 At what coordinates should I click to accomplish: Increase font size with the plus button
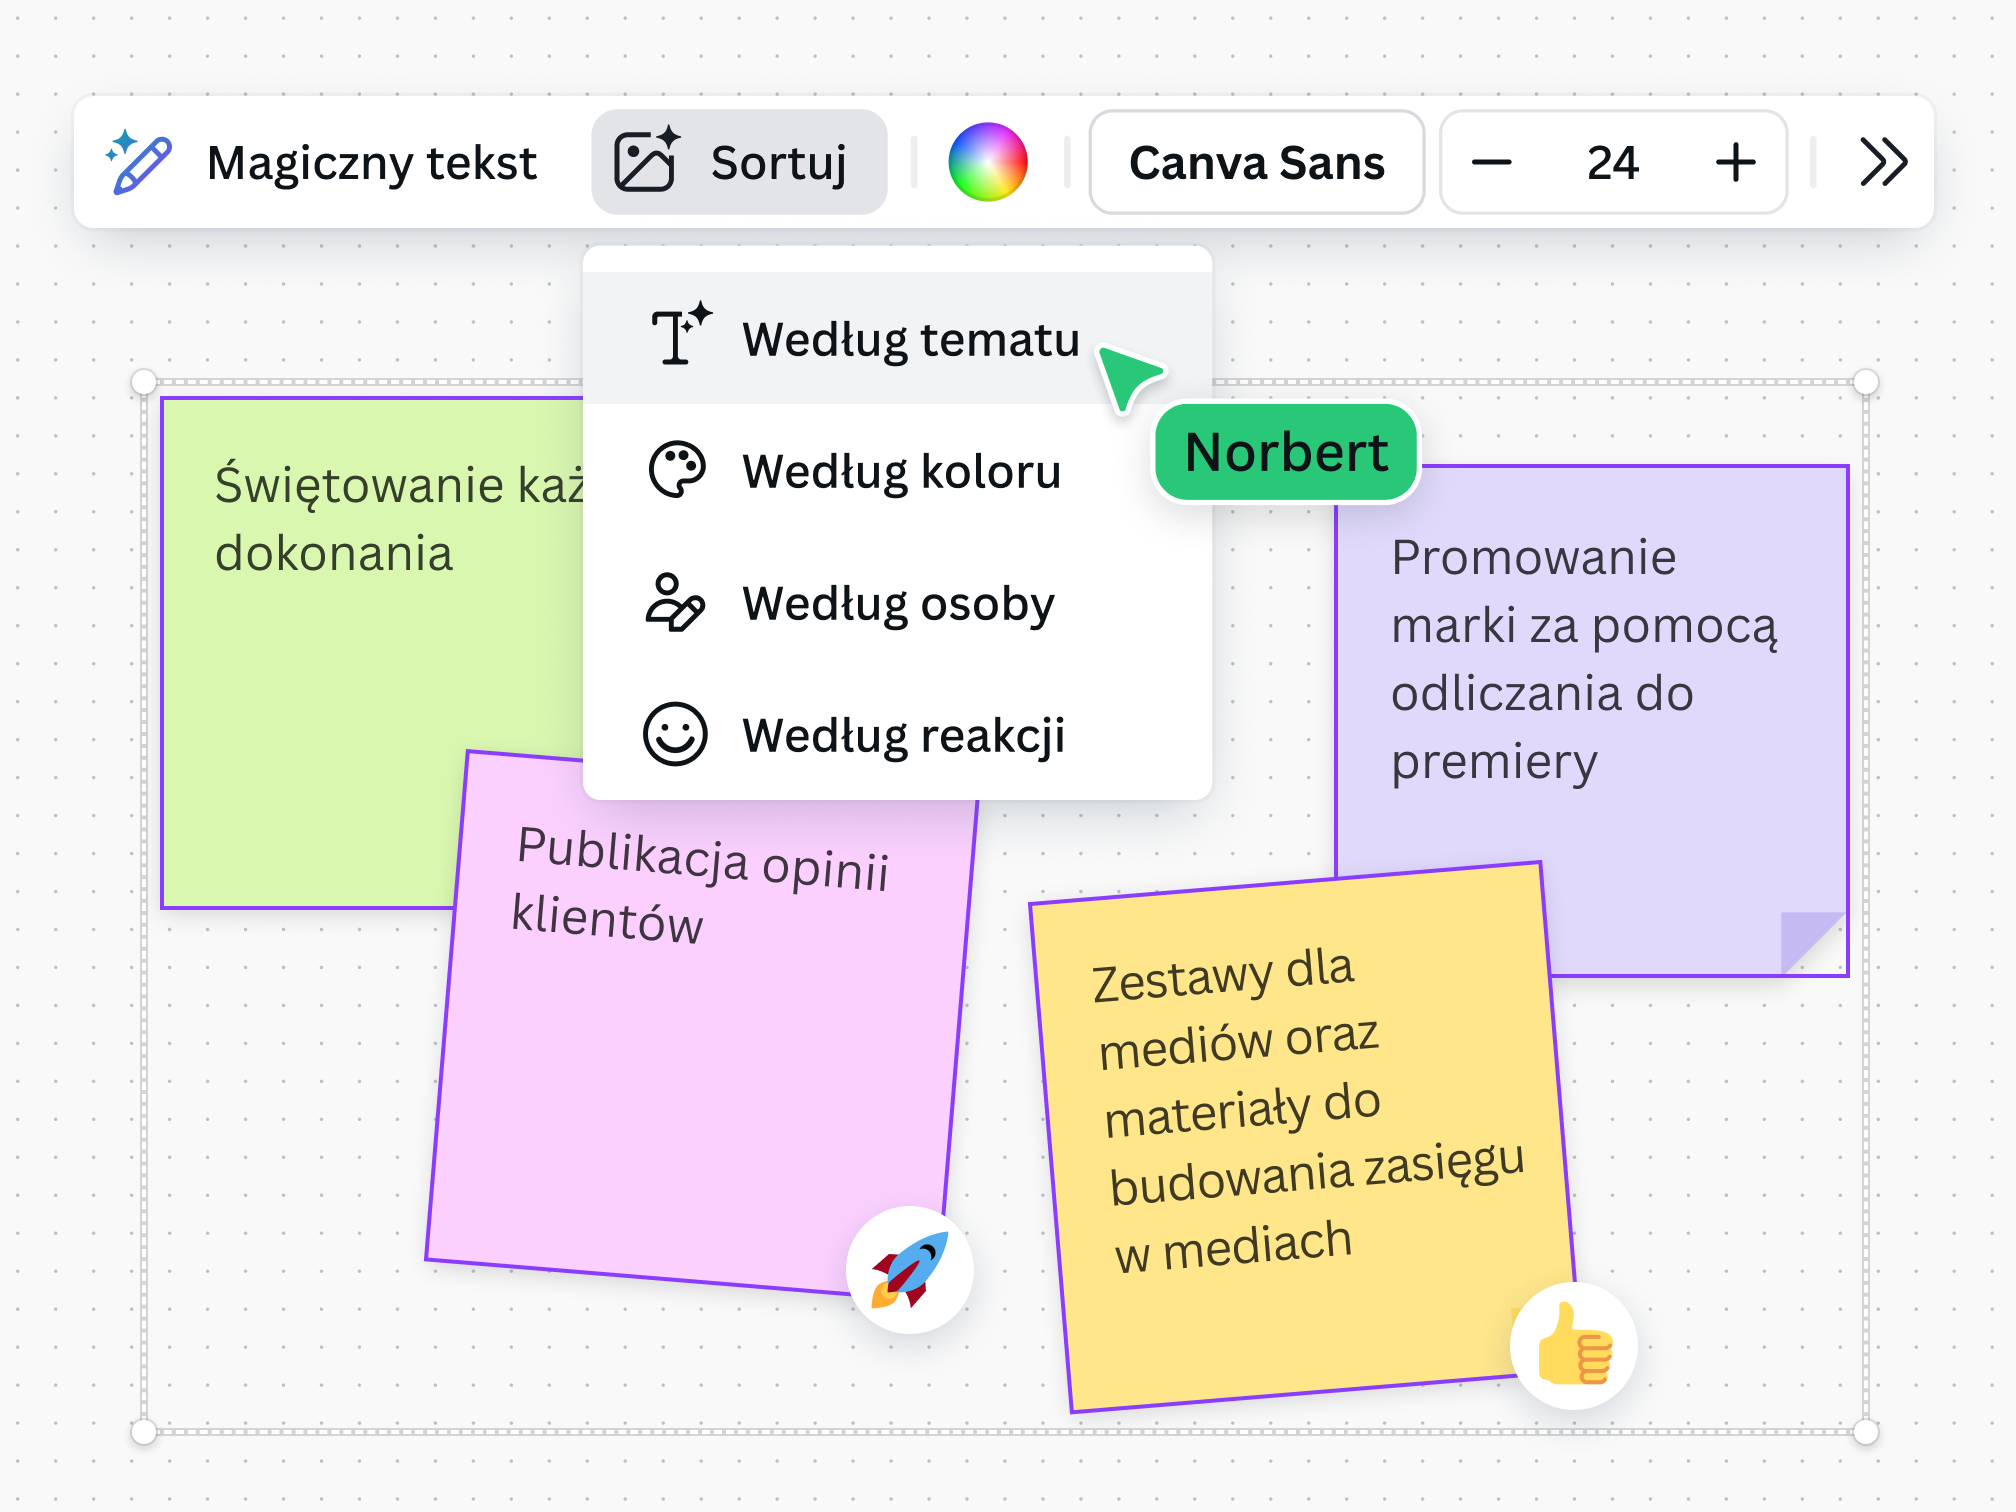pos(1735,162)
